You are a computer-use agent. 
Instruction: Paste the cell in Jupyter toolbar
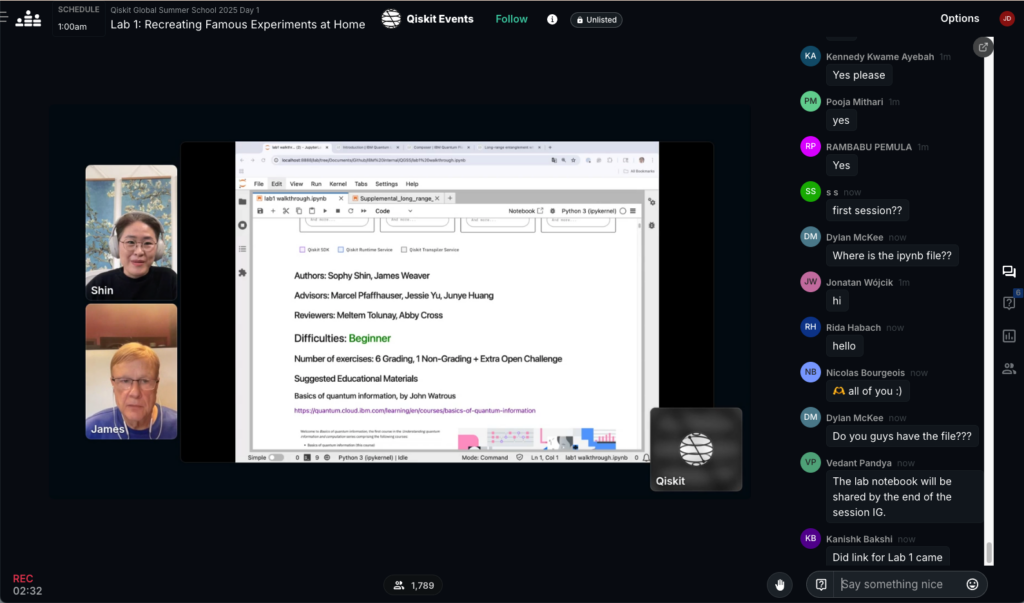coord(312,211)
